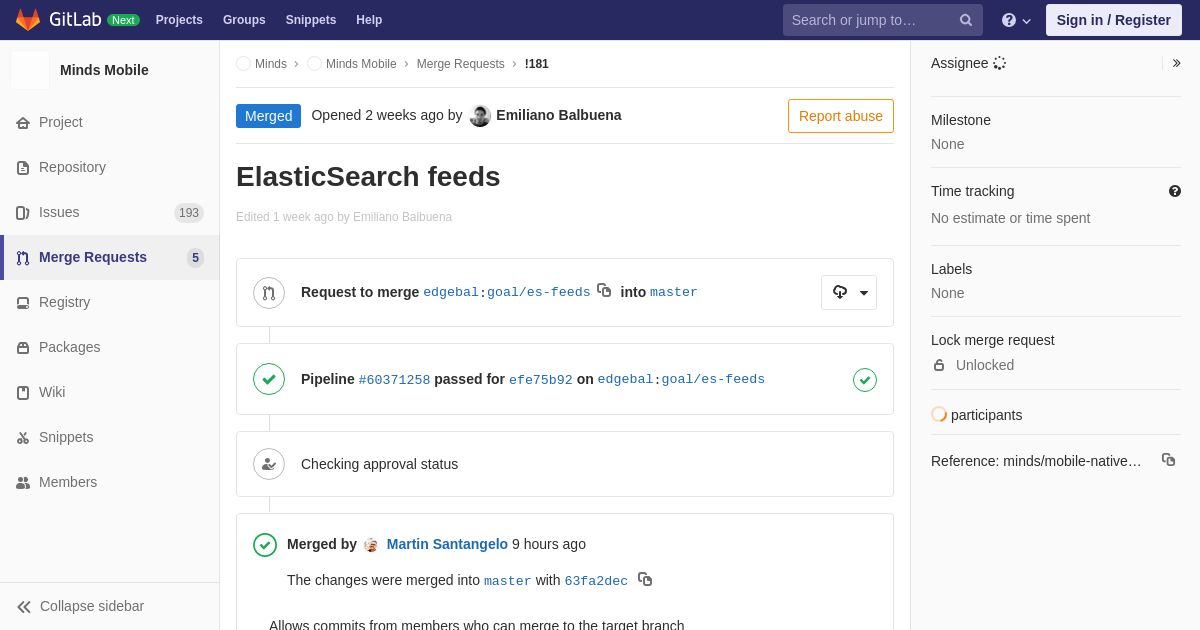Click the Members people icon in sidebar
Image resolution: width=1200 pixels, height=630 pixels.
click(x=23, y=483)
